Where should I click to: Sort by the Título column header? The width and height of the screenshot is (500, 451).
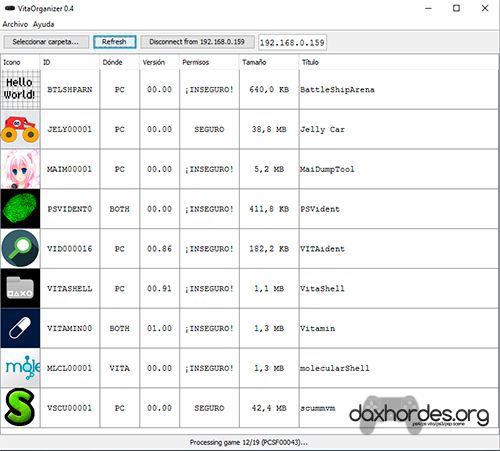click(x=399, y=62)
